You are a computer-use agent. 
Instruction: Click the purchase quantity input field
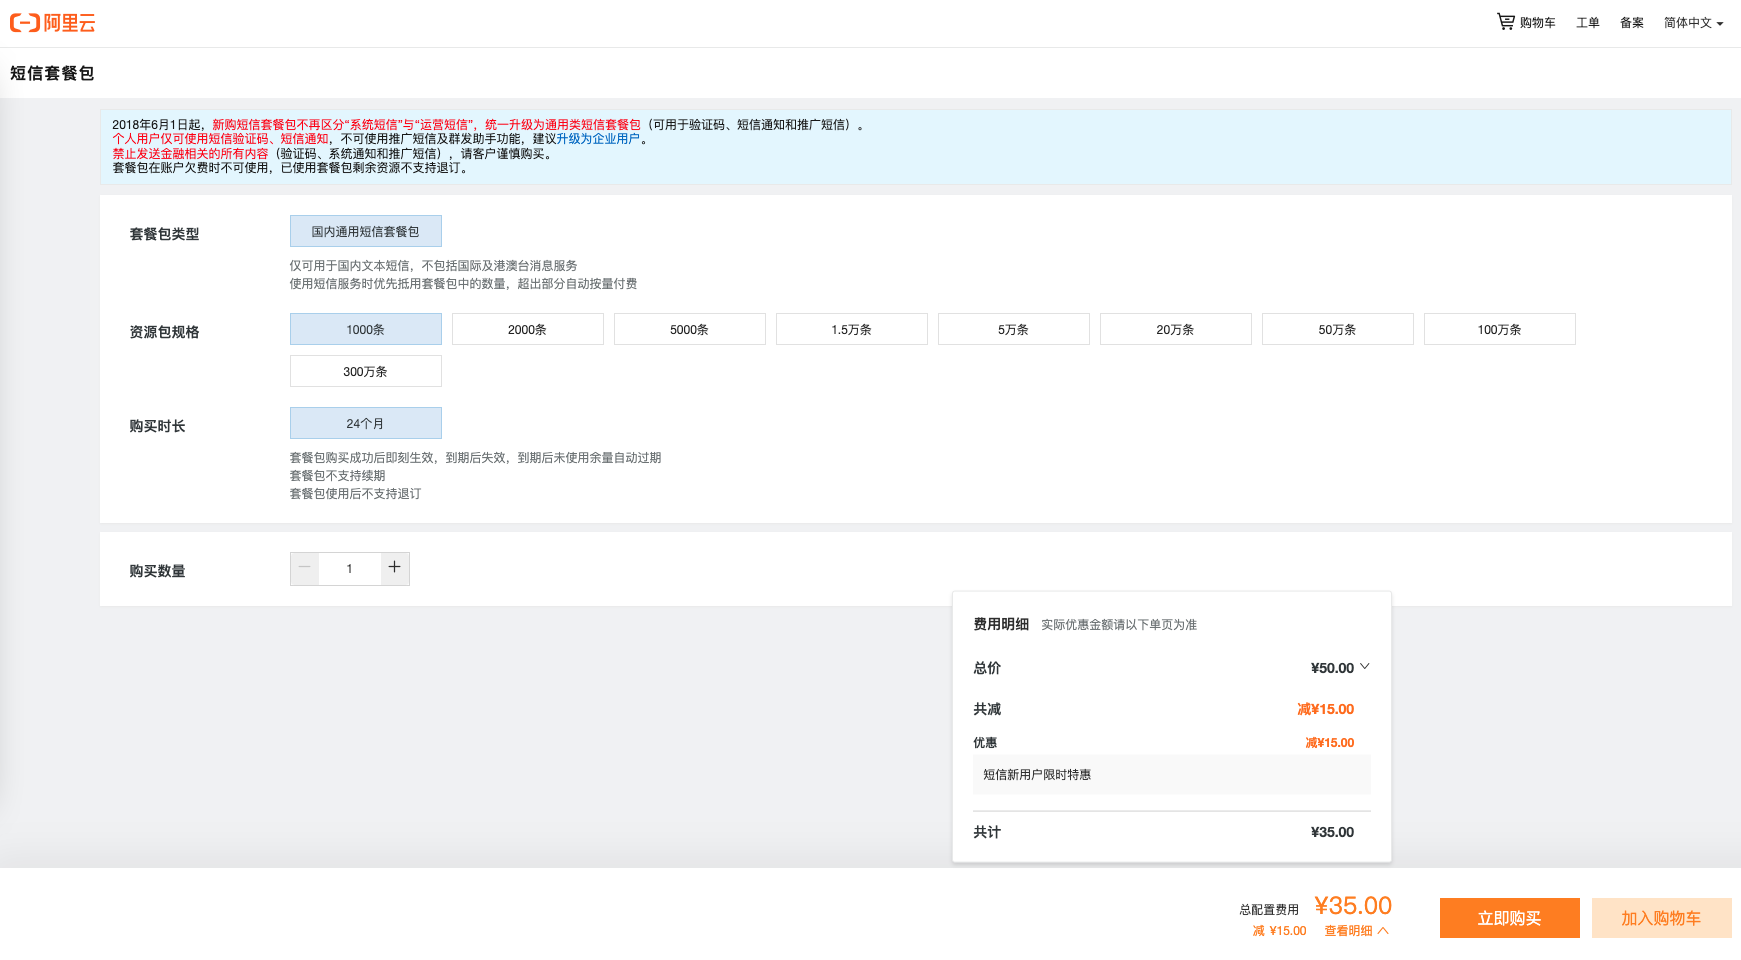(350, 568)
